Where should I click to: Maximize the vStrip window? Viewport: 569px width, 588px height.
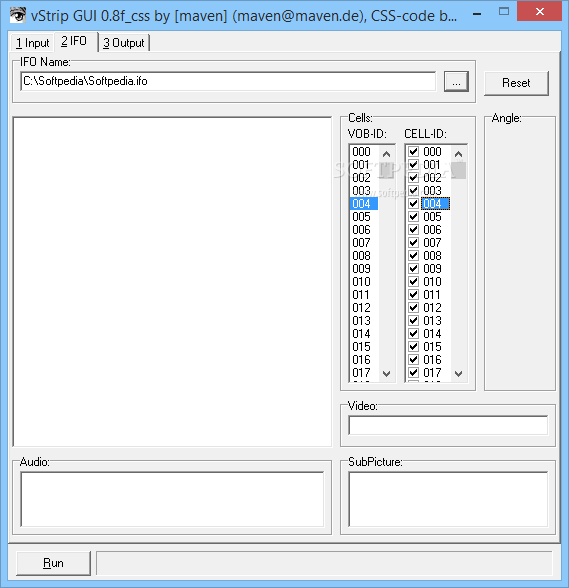504,12
